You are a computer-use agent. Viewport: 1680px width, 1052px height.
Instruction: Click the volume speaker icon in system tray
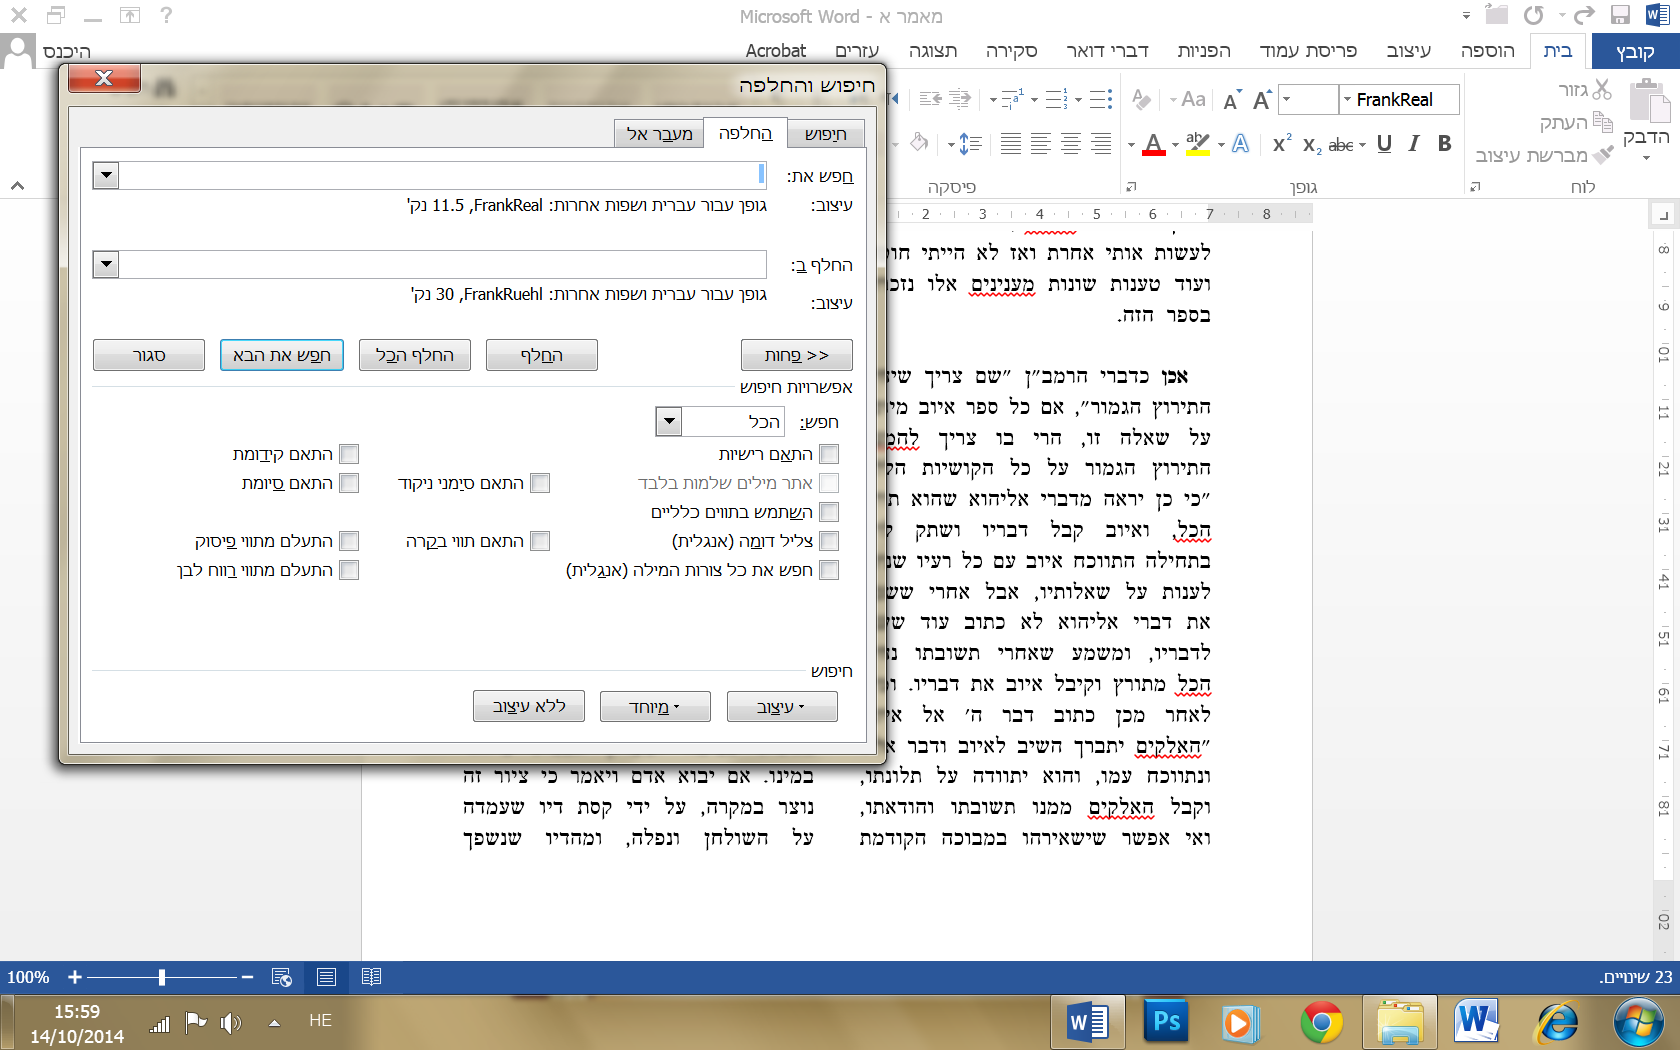(230, 1023)
